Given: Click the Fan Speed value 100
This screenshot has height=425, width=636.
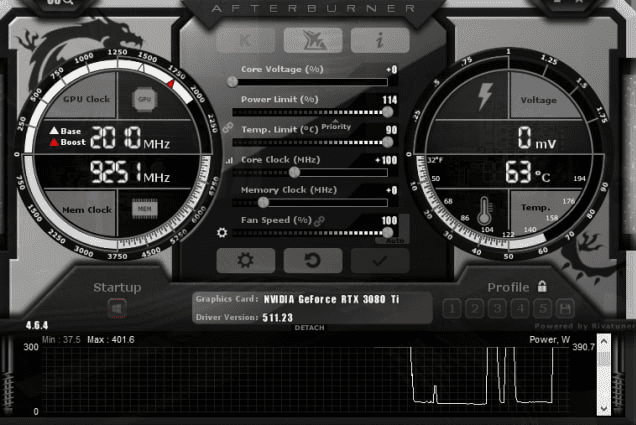Looking at the screenshot, I should point(389,221).
